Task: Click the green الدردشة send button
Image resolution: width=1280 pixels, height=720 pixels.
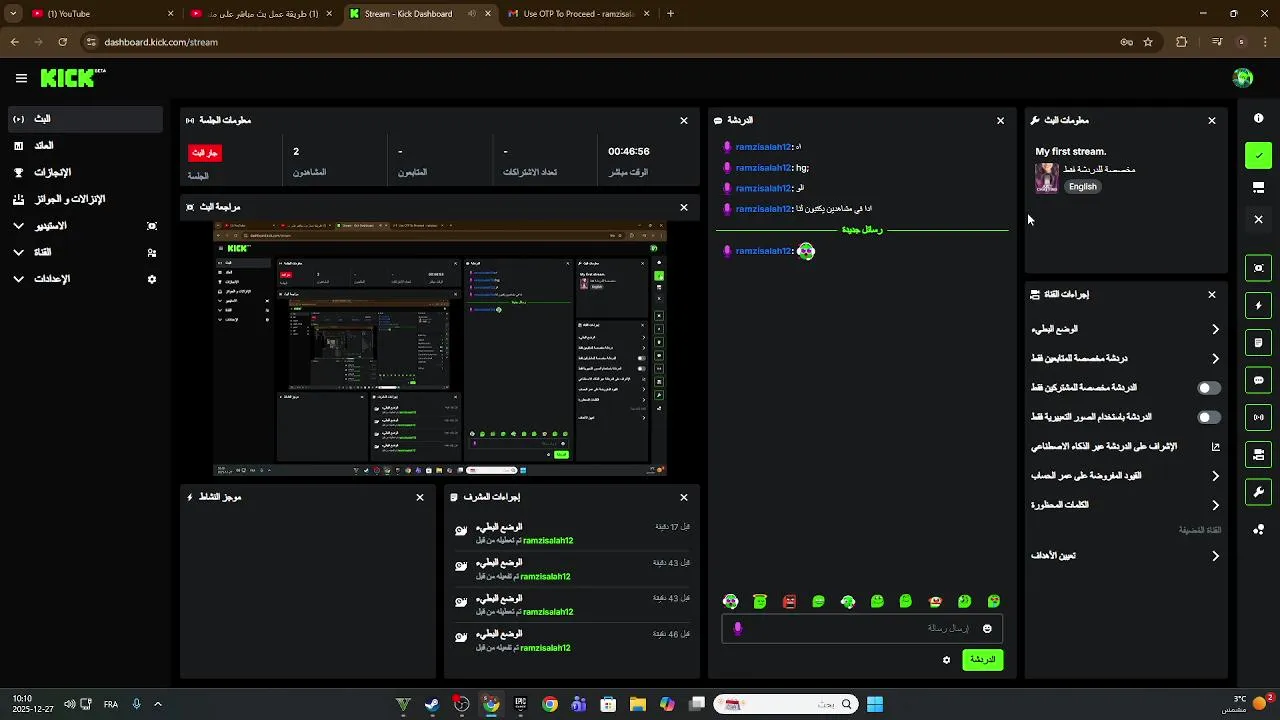Action: pos(982,660)
